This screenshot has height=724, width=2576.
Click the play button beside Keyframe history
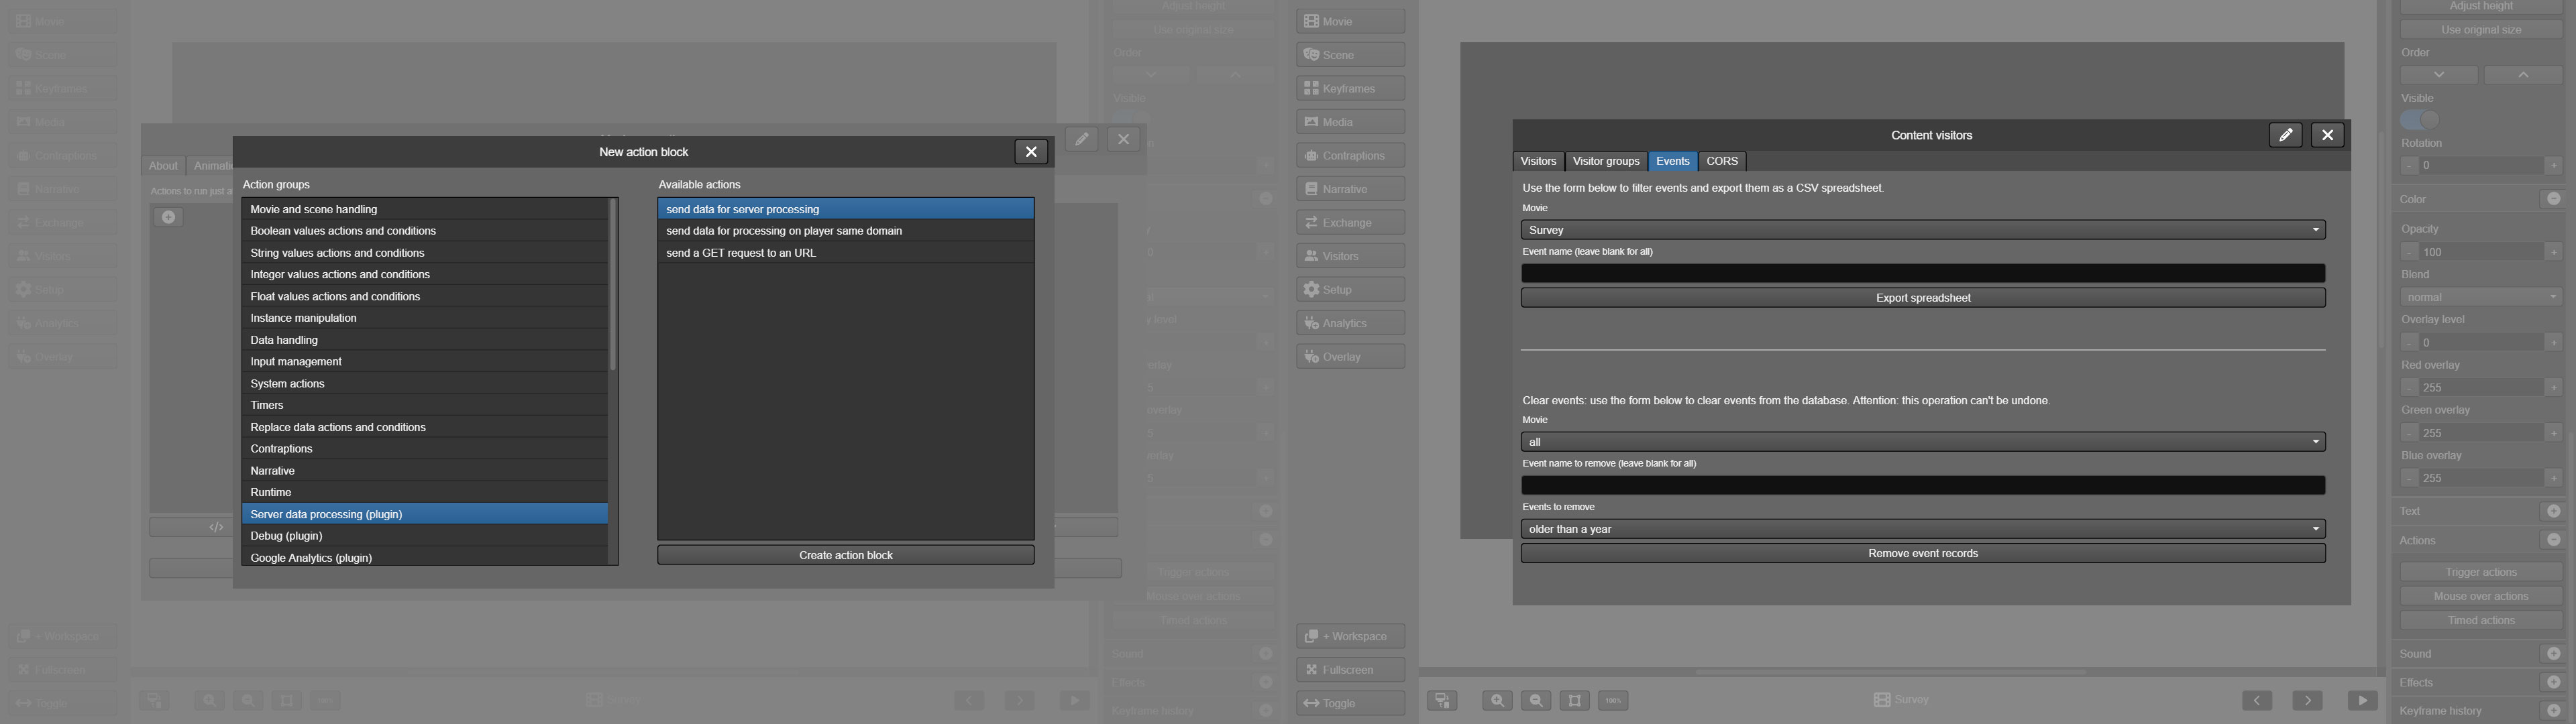tap(2362, 701)
